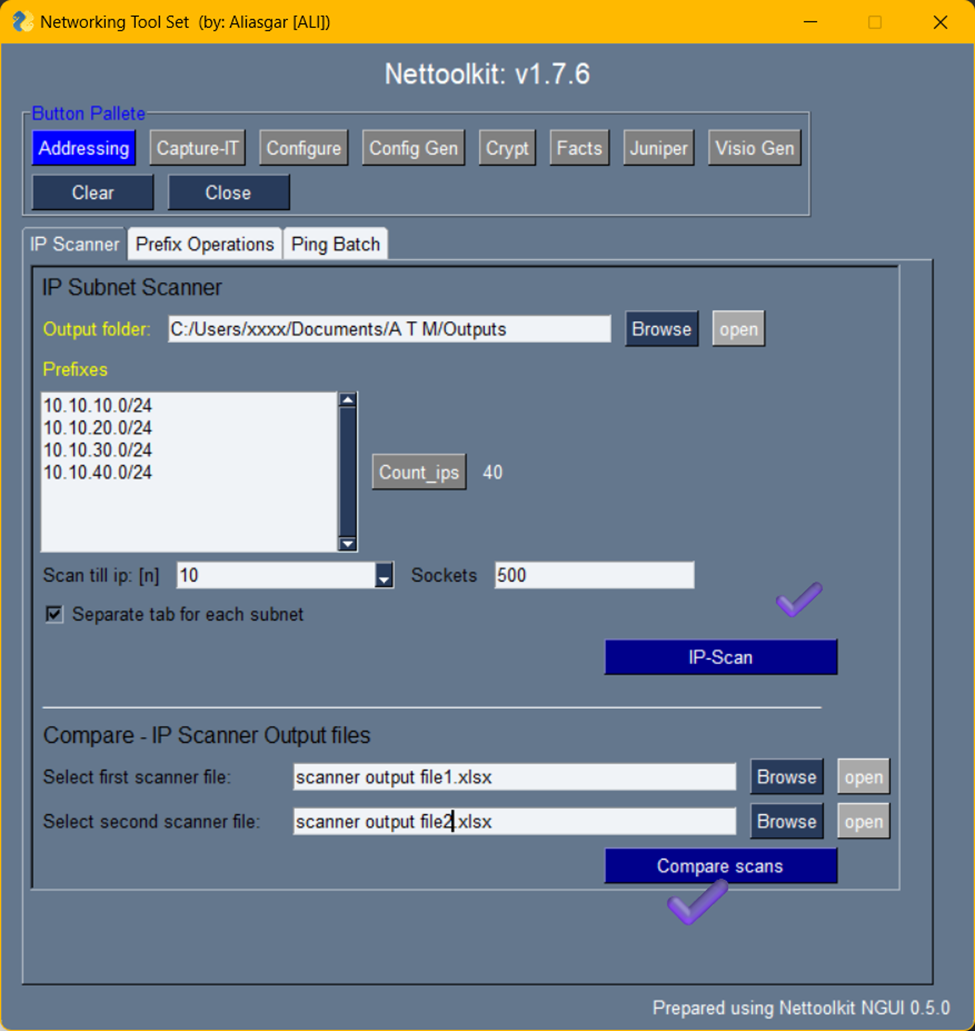Open the Configure section
The width and height of the screenshot is (975, 1031).
pyautogui.click(x=304, y=148)
